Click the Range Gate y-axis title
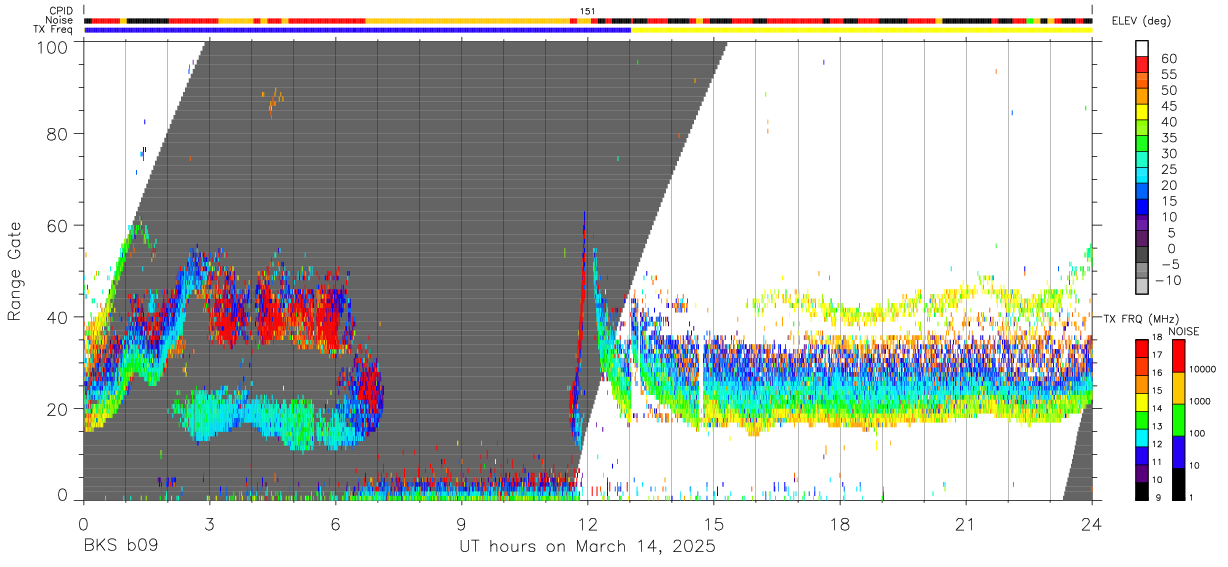The image size is (1228, 567). (x=15, y=272)
